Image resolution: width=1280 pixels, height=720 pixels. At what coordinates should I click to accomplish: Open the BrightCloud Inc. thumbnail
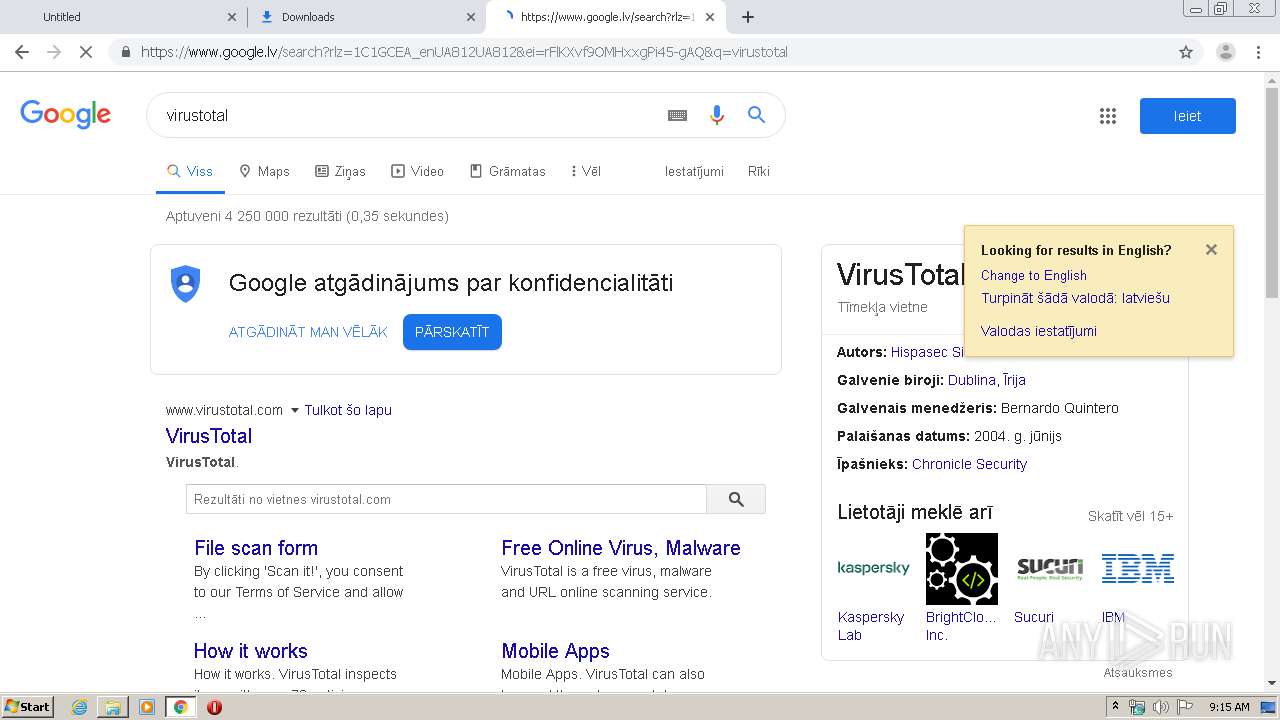pos(962,568)
